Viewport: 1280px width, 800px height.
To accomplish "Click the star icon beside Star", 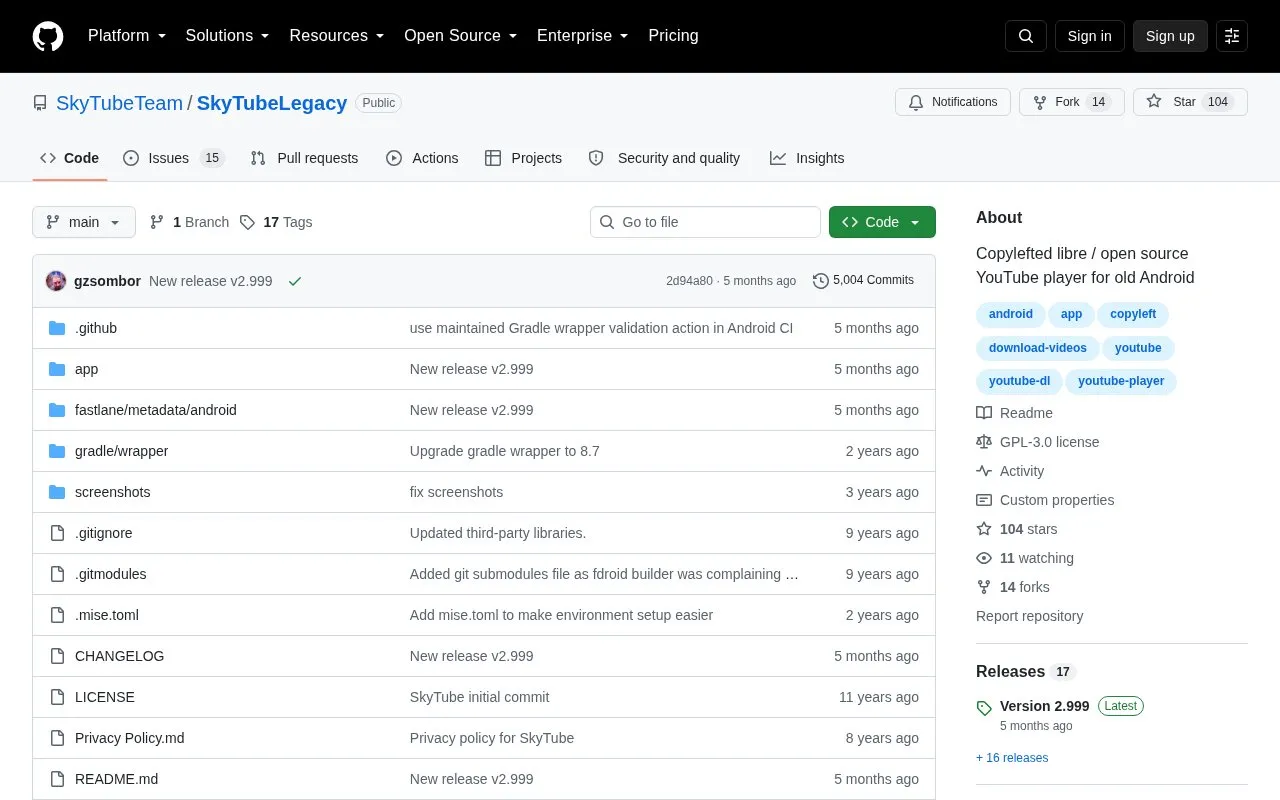I will click(1154, 102).
